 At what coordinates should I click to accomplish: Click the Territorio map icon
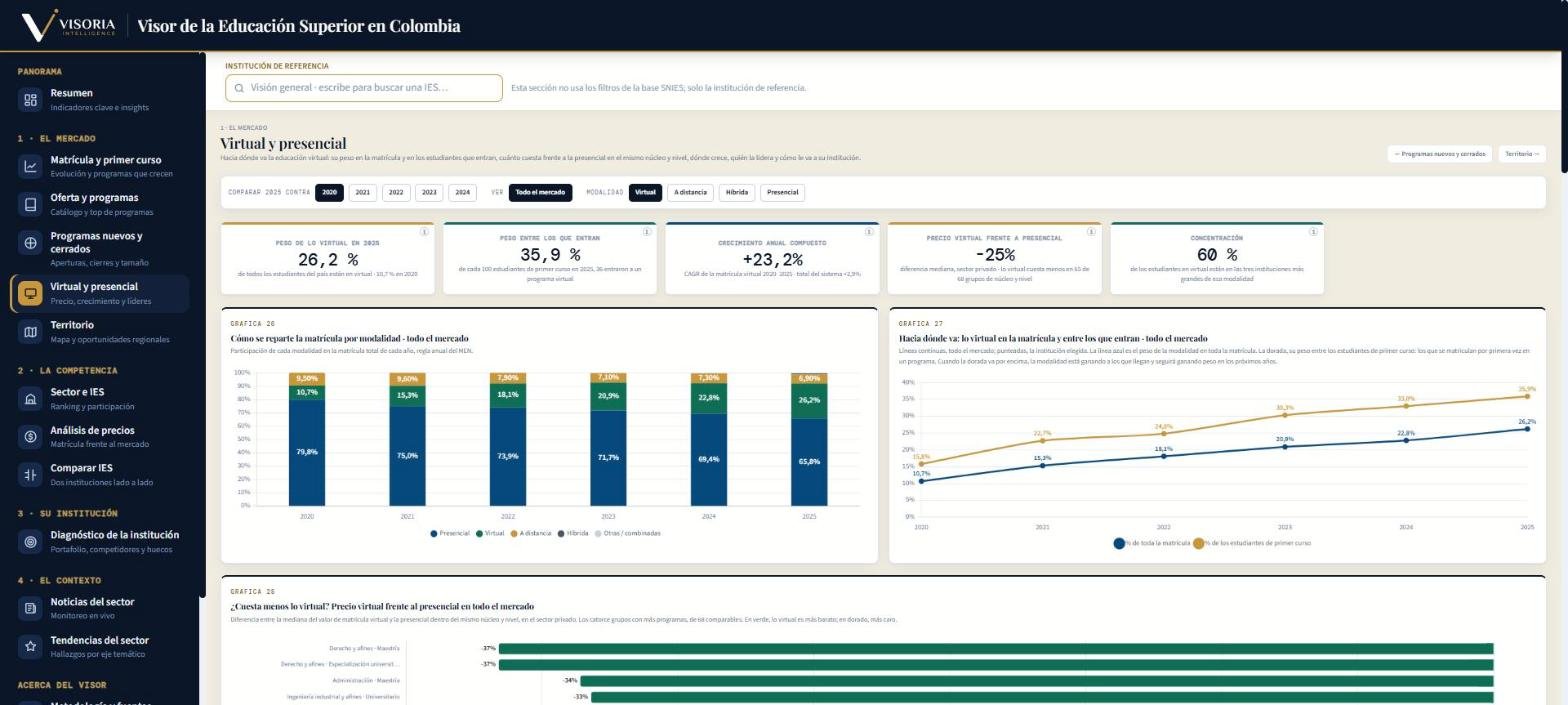pos(30,332)
